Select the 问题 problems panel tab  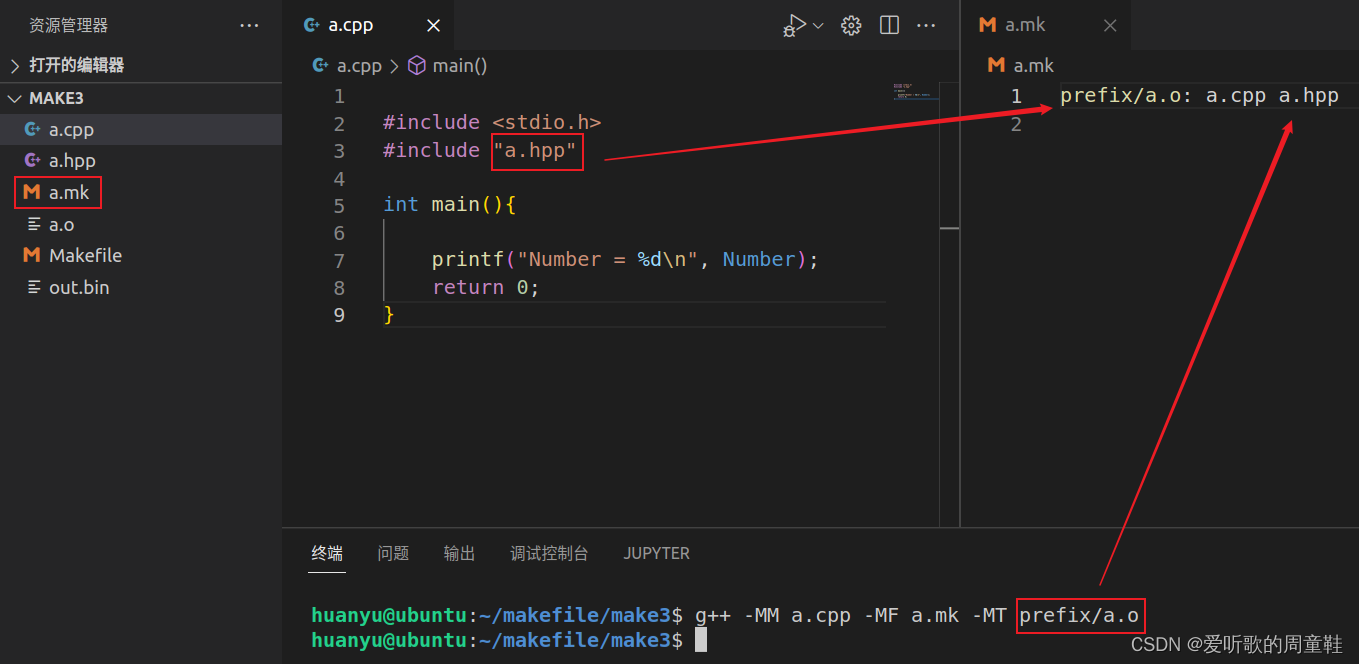click(x=393, y=553)
